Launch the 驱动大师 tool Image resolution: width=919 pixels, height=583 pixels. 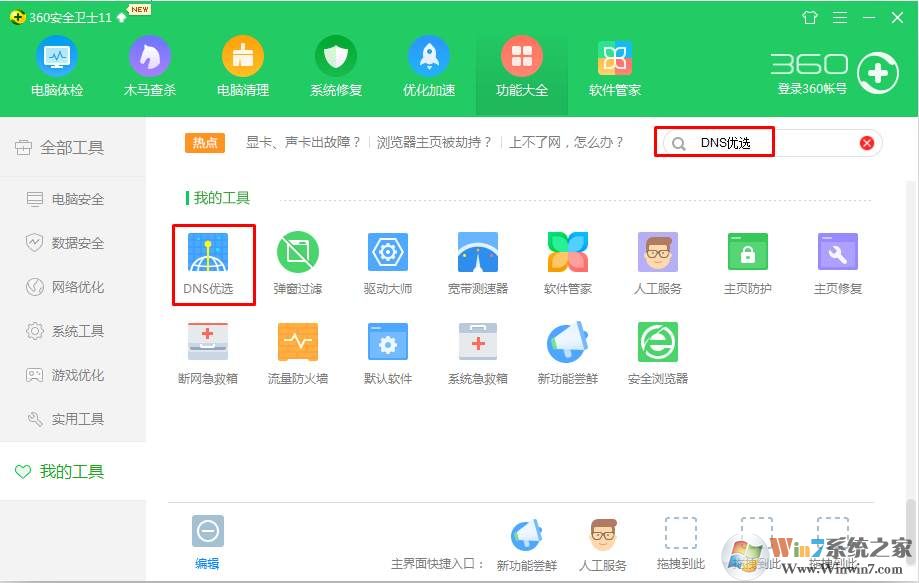[387, 264]
